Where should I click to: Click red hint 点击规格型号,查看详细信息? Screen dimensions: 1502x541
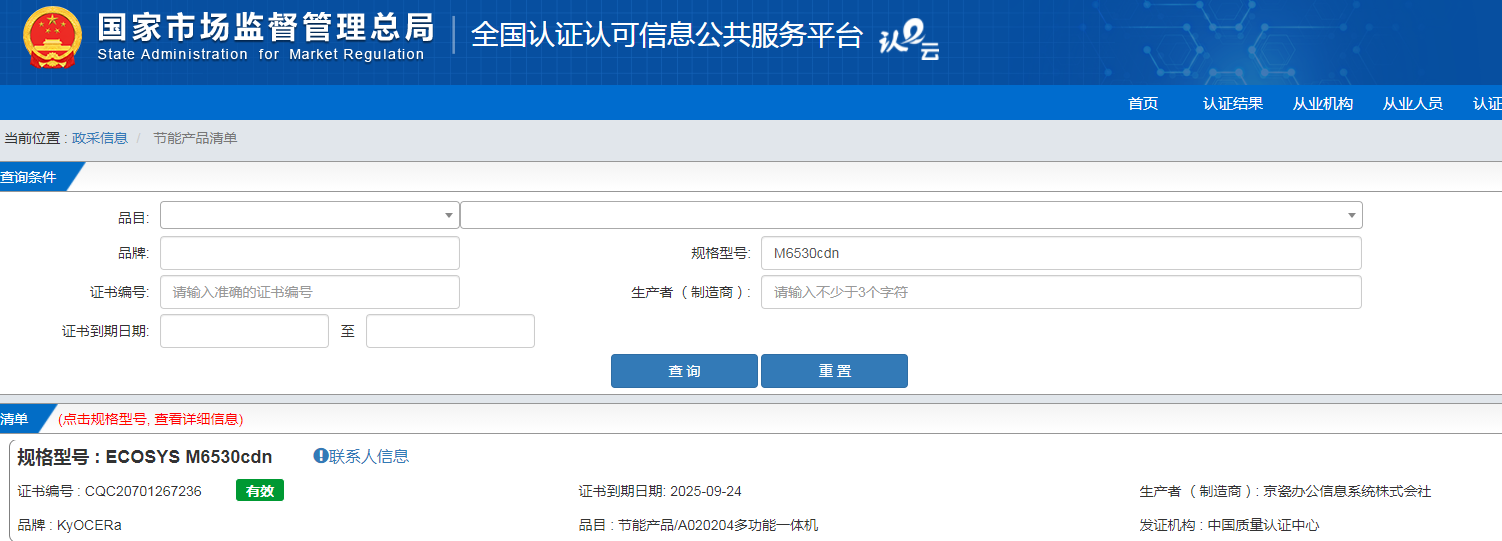tap(150, 419)
